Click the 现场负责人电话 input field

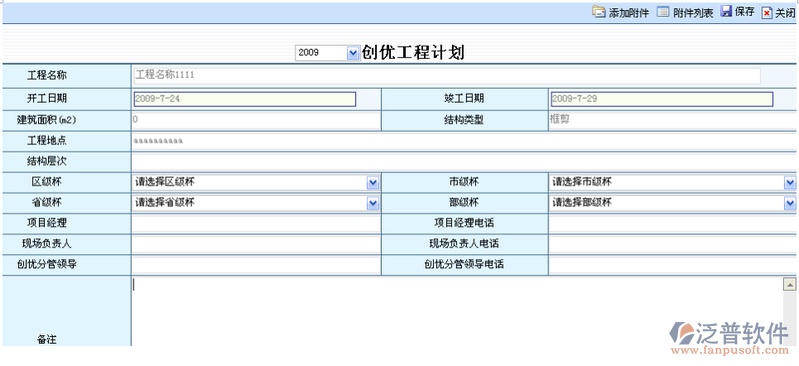pos(673,244)
